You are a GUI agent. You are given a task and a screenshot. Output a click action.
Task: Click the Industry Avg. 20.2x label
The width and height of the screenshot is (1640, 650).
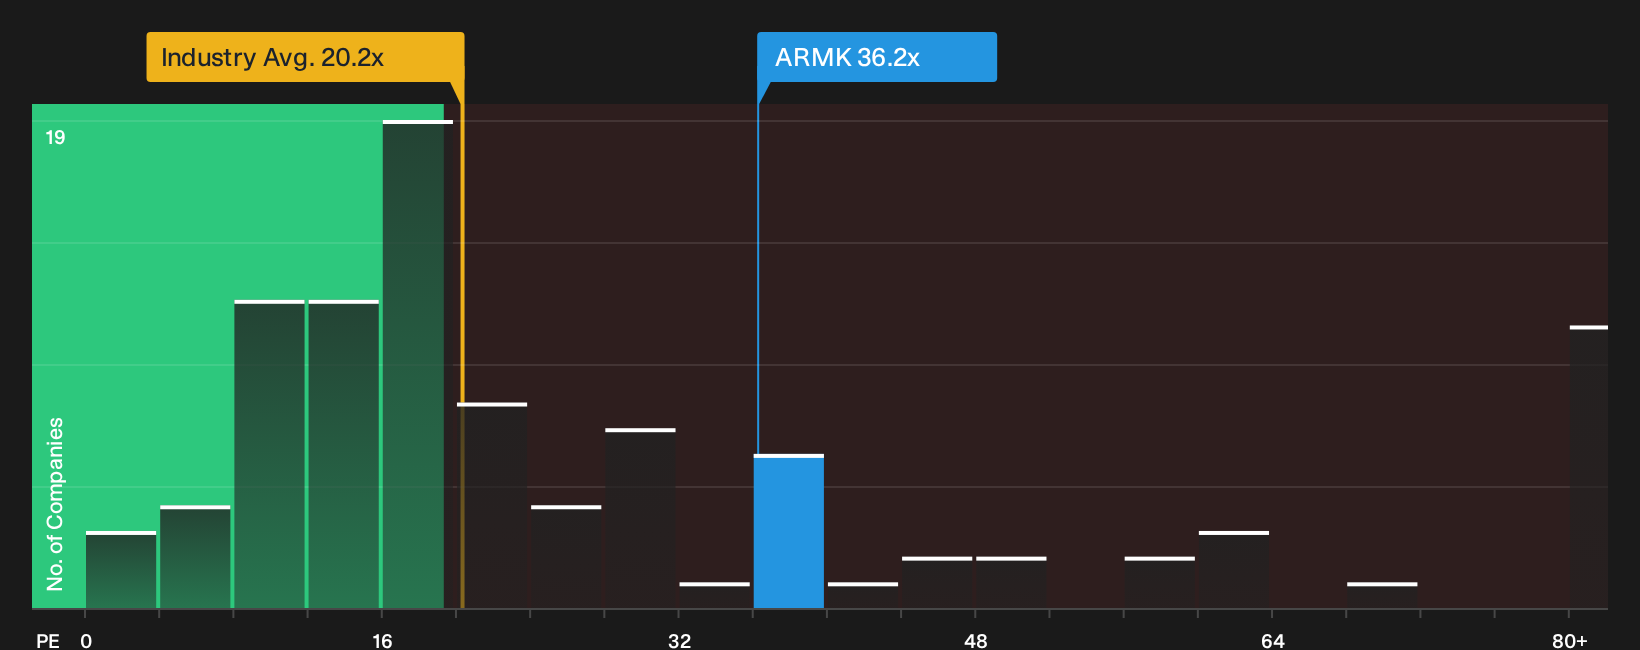click(x=305, y=57)
